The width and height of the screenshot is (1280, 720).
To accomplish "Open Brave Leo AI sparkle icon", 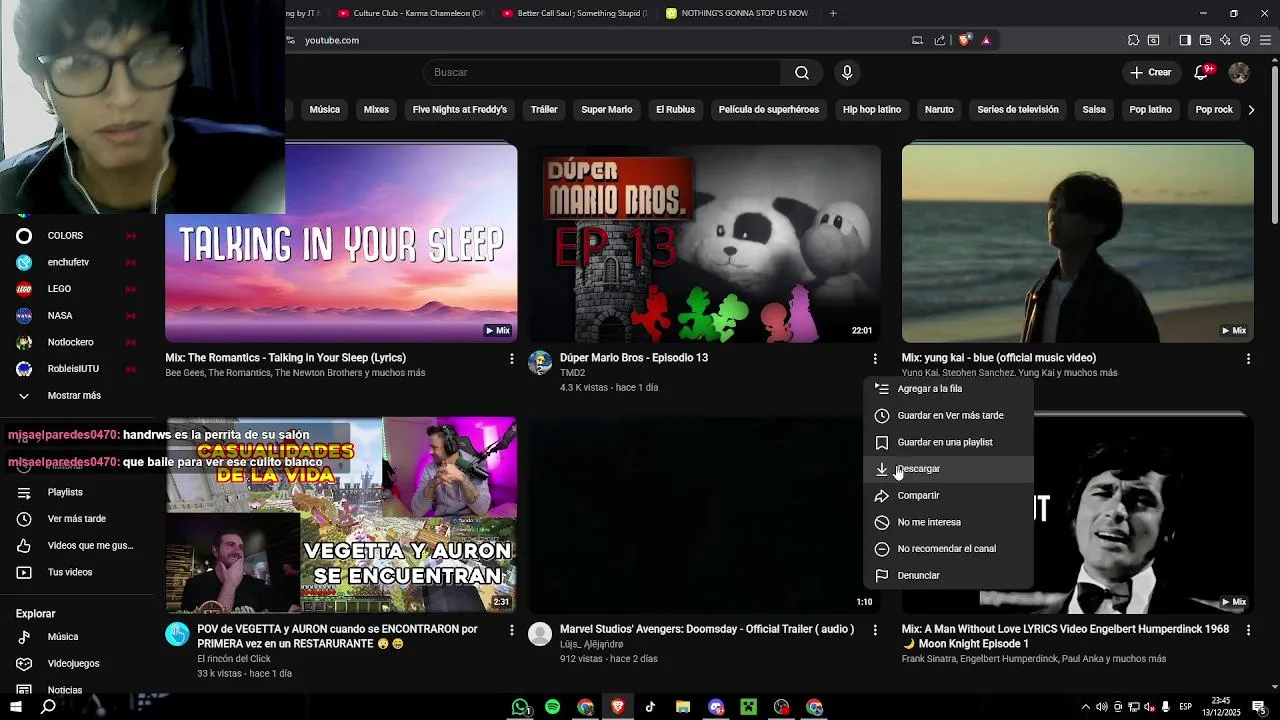I will [1225, 40].
